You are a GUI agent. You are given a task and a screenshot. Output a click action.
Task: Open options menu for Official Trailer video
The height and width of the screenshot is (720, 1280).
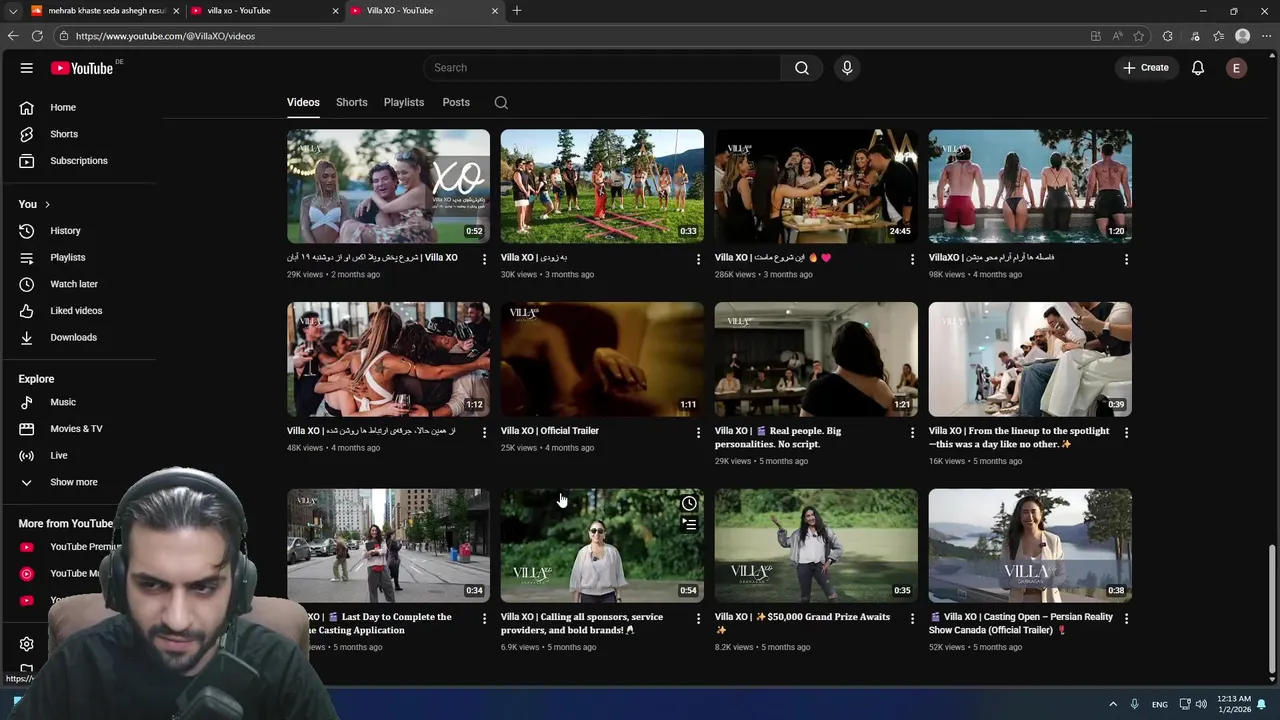[x=698, y=432]
